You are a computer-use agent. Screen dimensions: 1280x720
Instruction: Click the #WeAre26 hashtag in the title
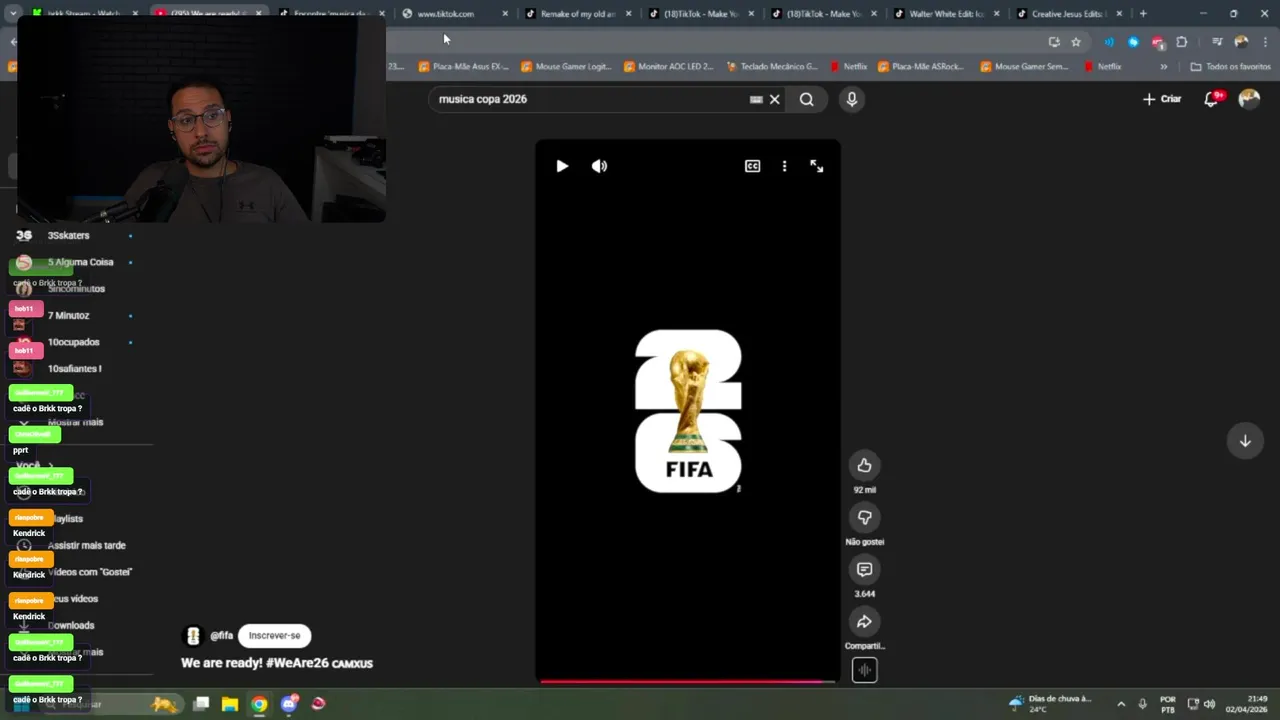(297, 663)
